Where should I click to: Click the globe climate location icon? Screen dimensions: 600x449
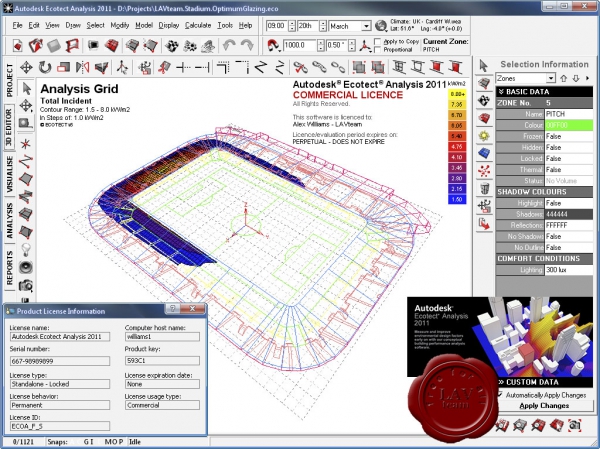381,26
